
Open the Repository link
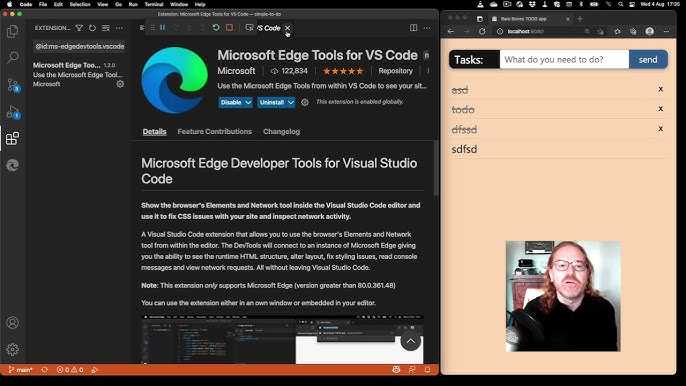[x=396, y=71]
